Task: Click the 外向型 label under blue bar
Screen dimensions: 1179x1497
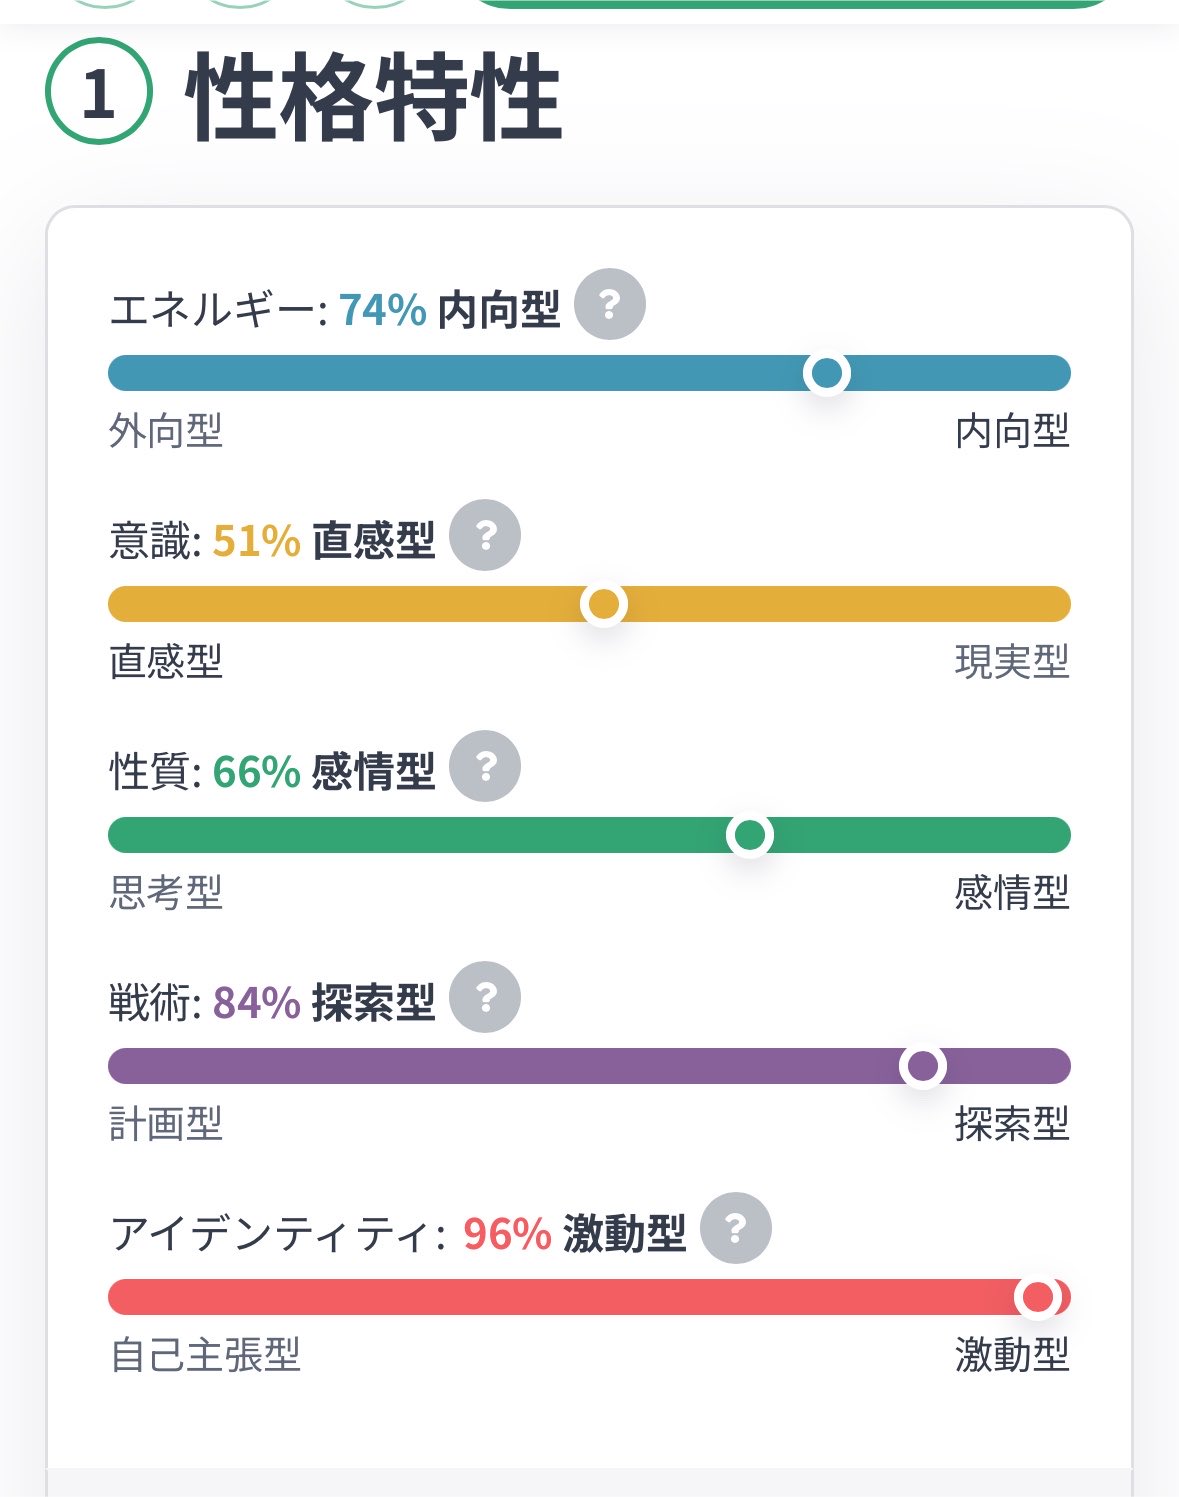Action: point(166,432)
